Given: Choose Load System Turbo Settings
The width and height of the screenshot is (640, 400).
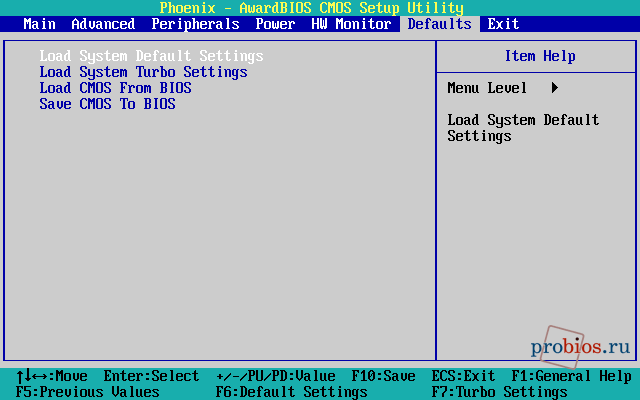Looking at the screenshot, I should [x=143, y=72].
